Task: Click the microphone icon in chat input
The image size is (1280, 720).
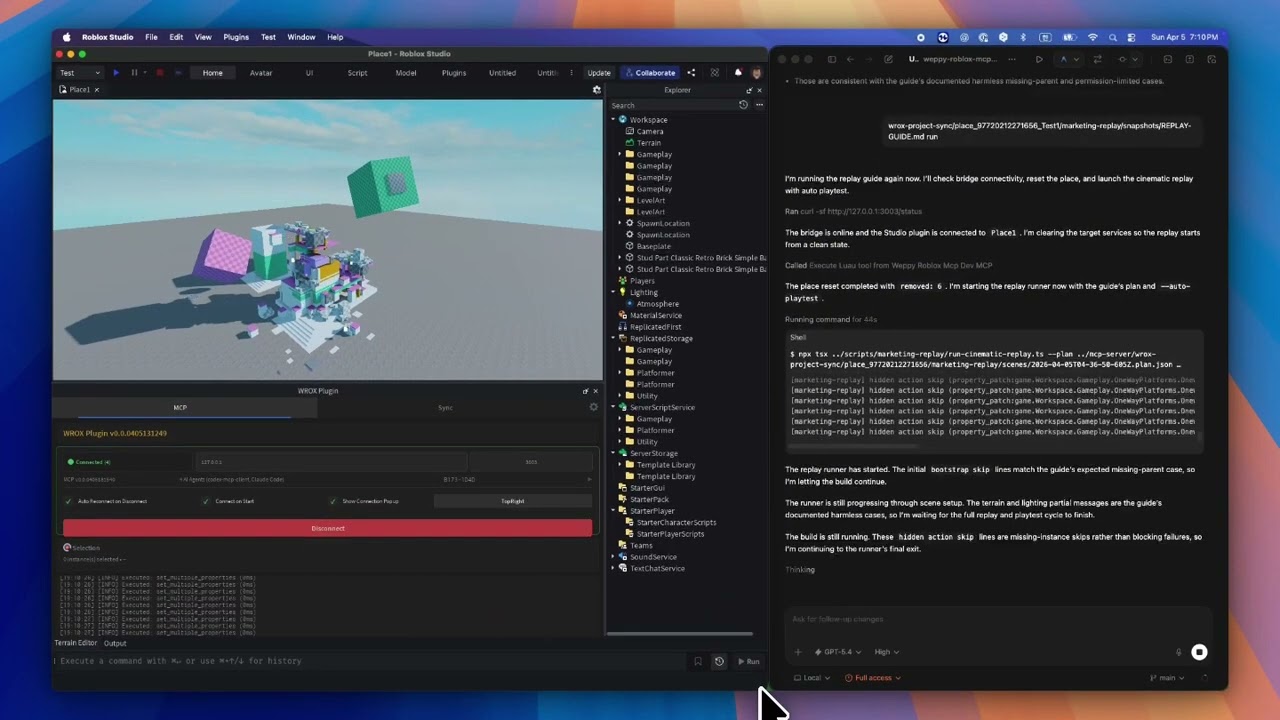Action: coord(1178,652)
